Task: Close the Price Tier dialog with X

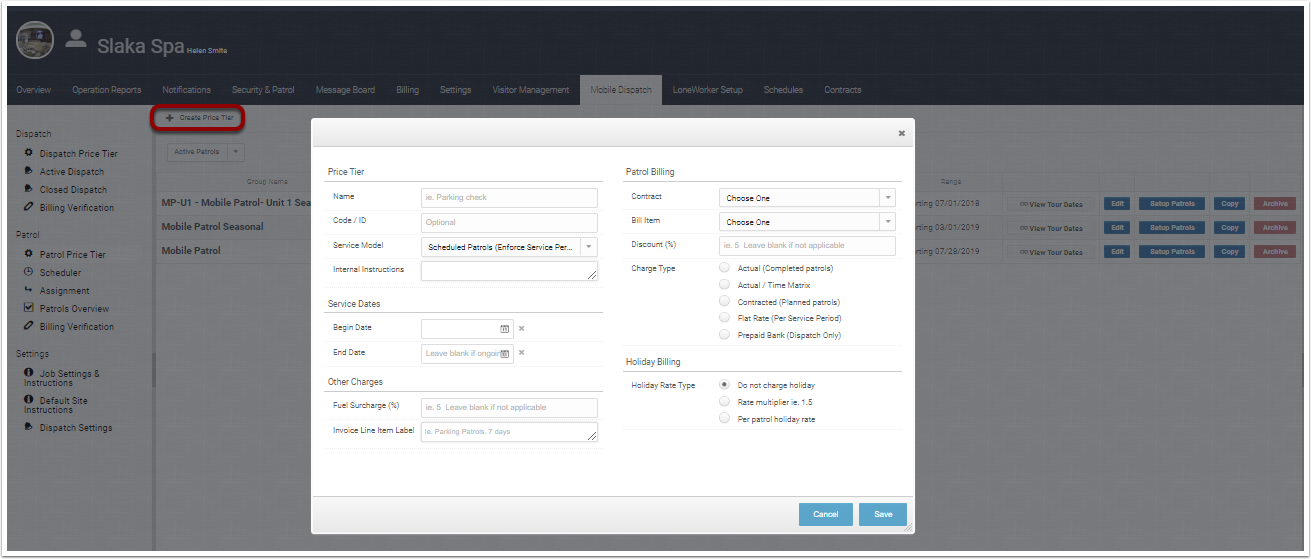Action: [x=901, y=133]
